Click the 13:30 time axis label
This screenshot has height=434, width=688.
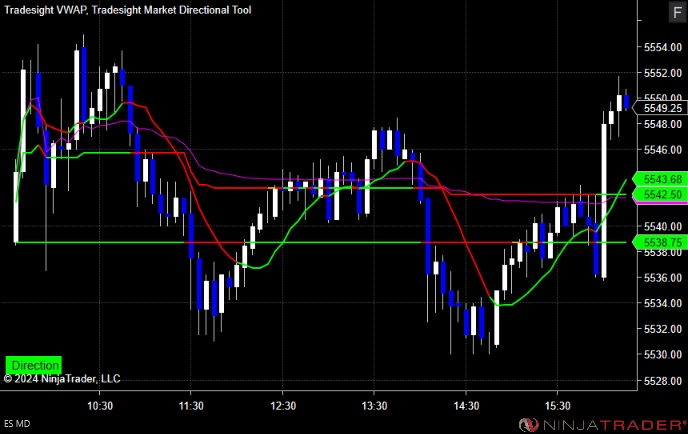point(374,406)
